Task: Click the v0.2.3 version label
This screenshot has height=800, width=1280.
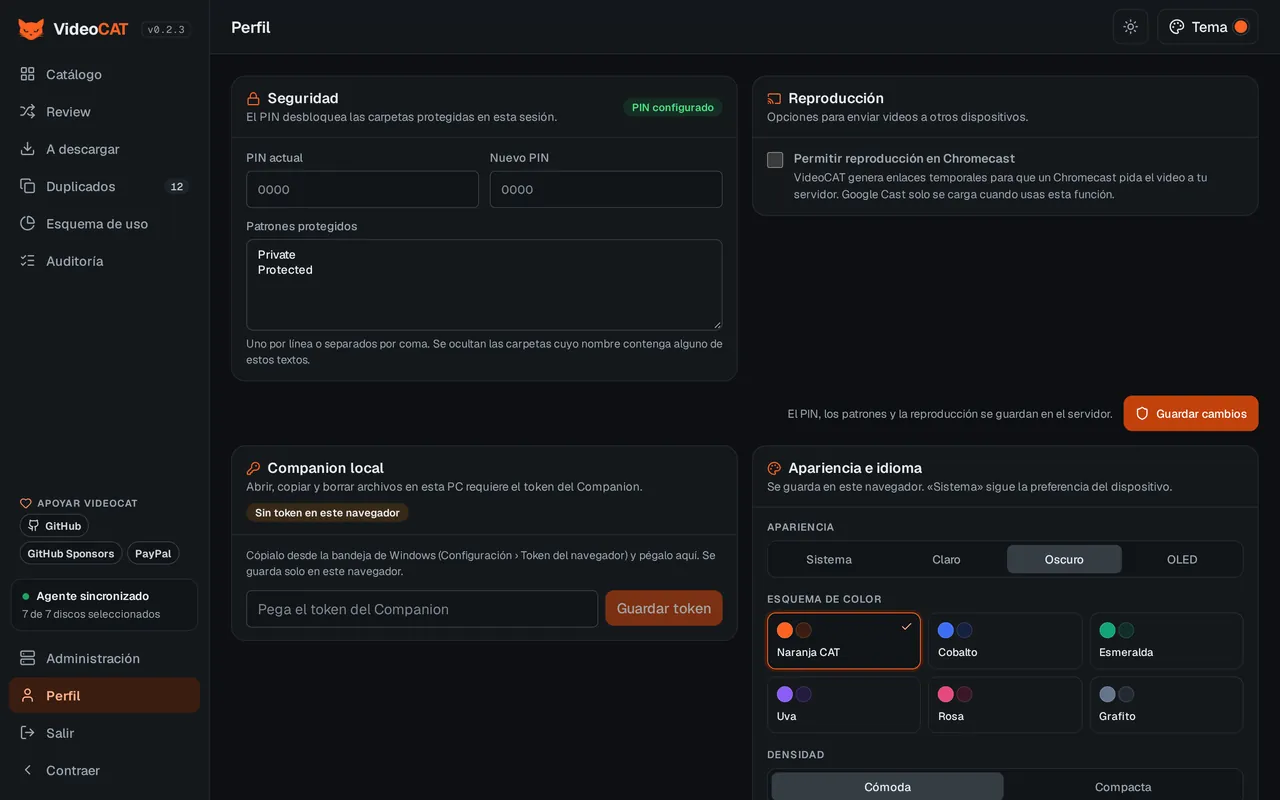Action: point(166,30)
